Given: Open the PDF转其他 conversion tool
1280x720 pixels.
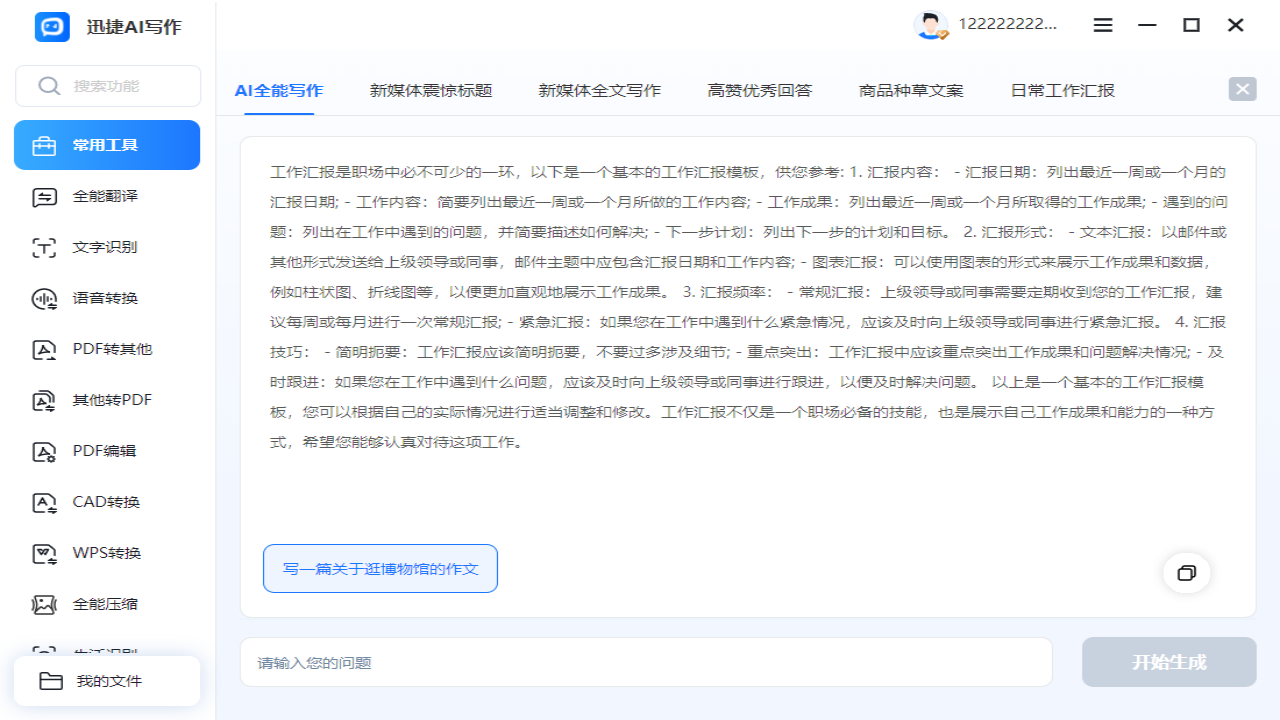Looking at the screenshot, I should click(106, 348).
